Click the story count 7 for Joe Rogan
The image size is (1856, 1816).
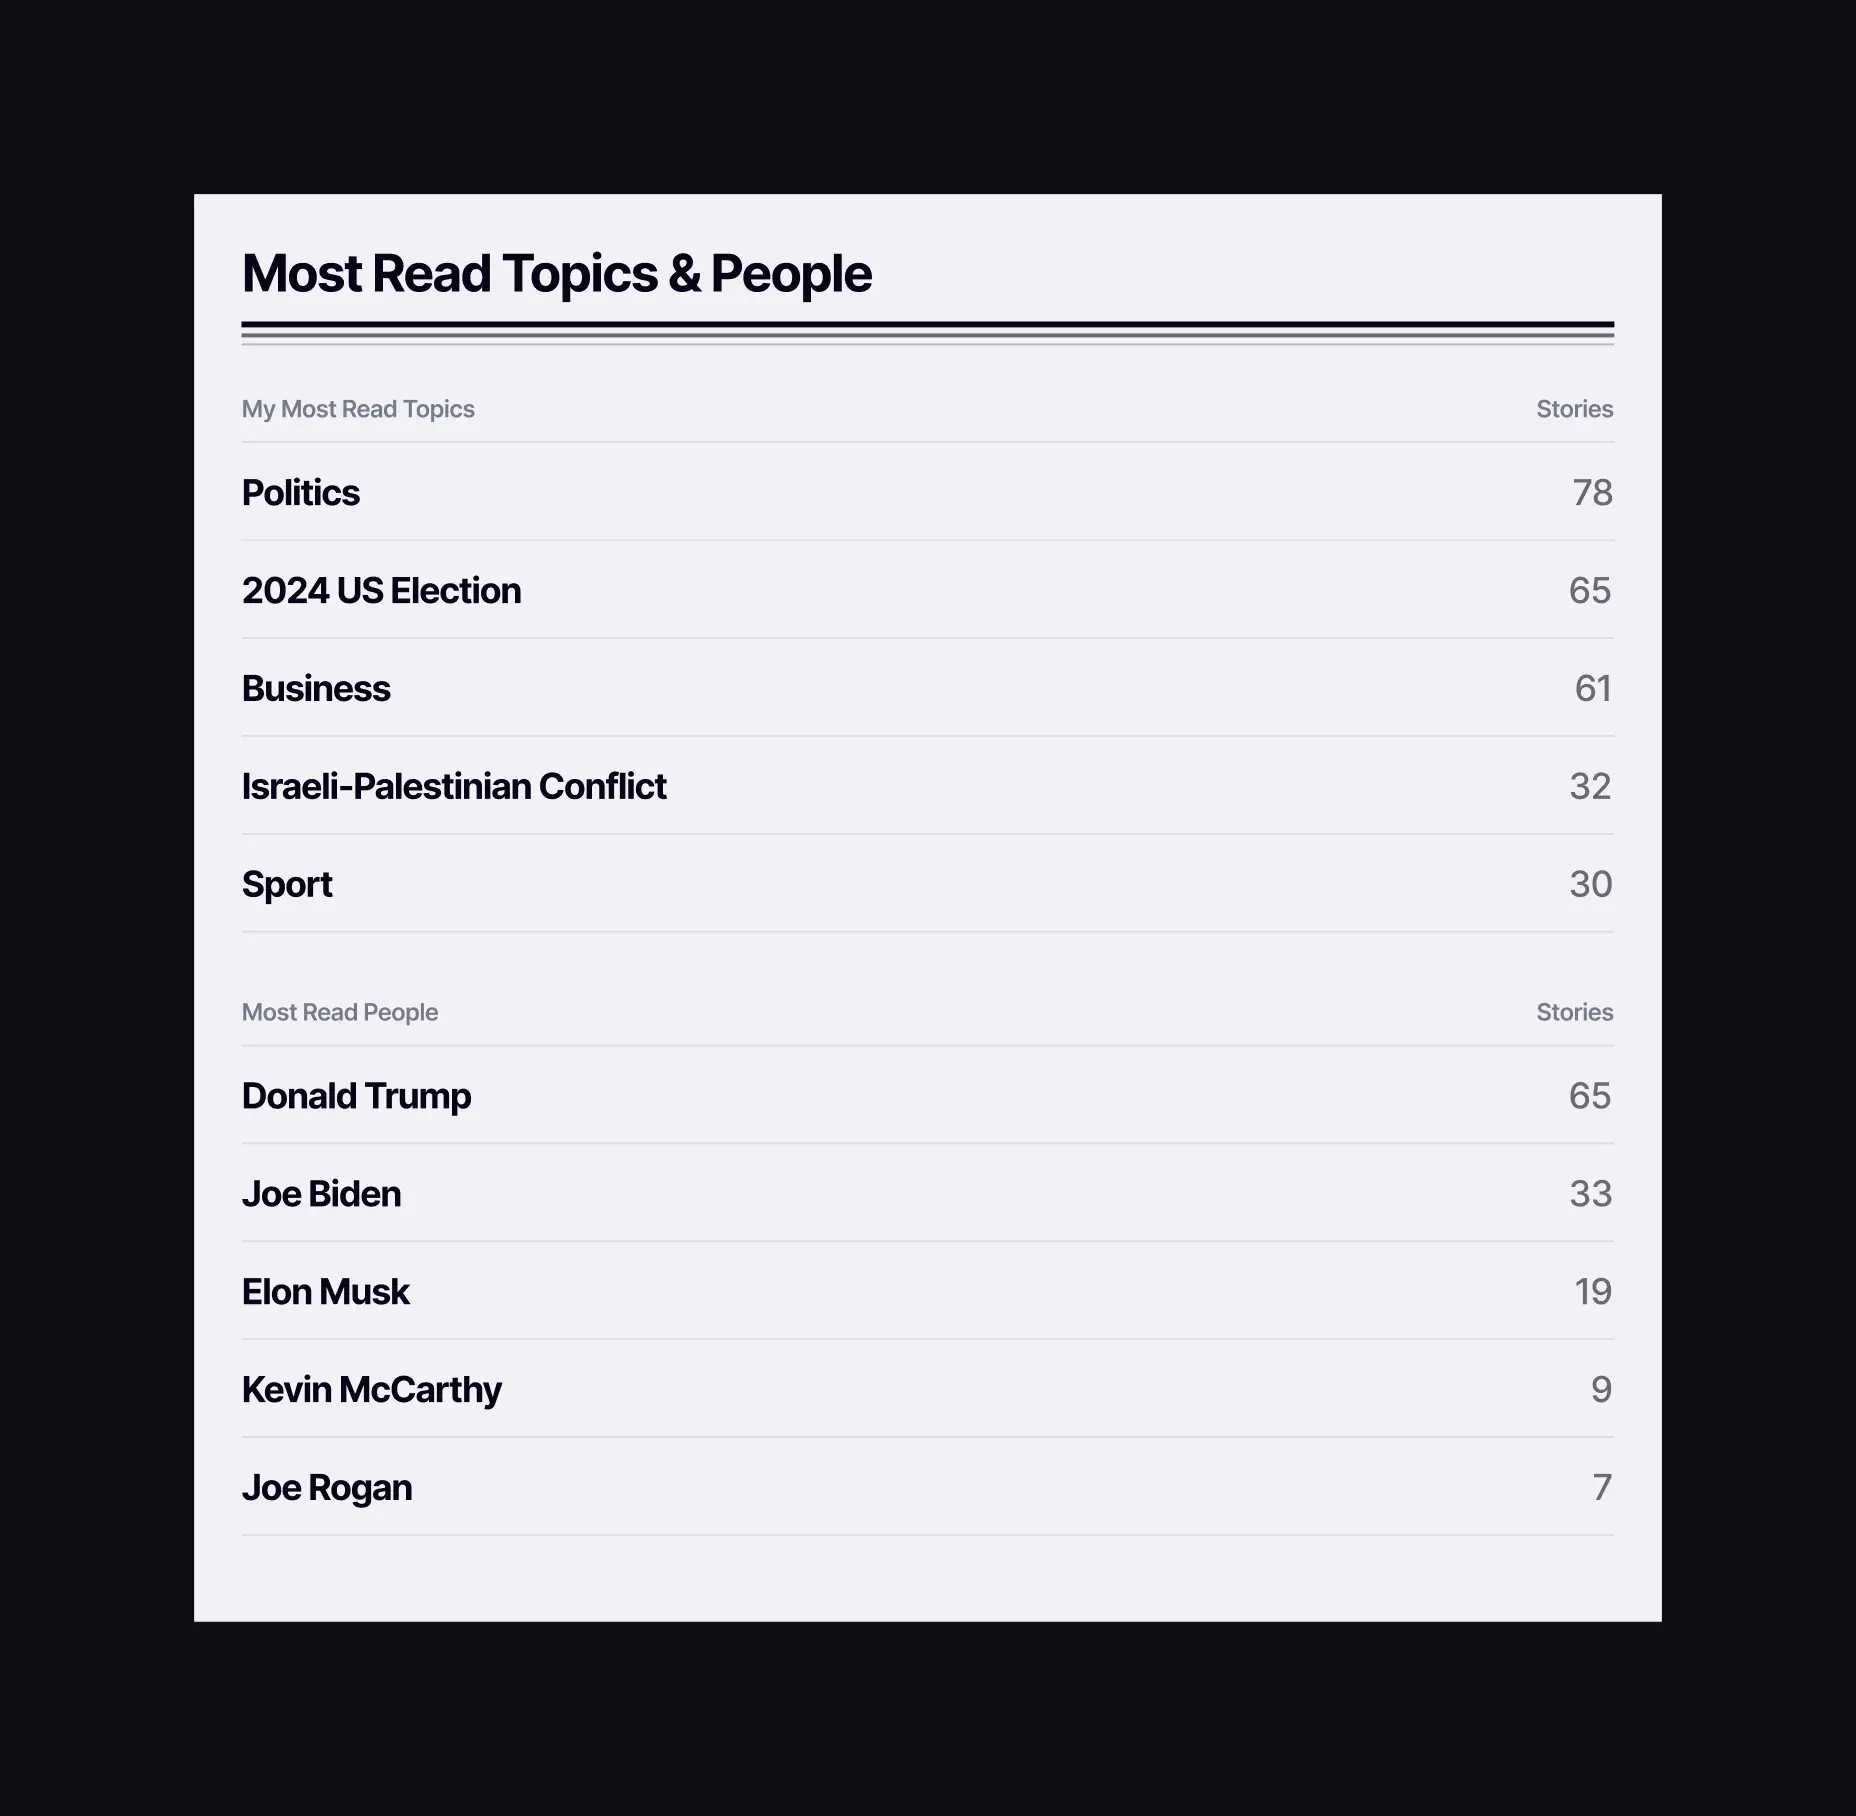click(1603, 1487)
